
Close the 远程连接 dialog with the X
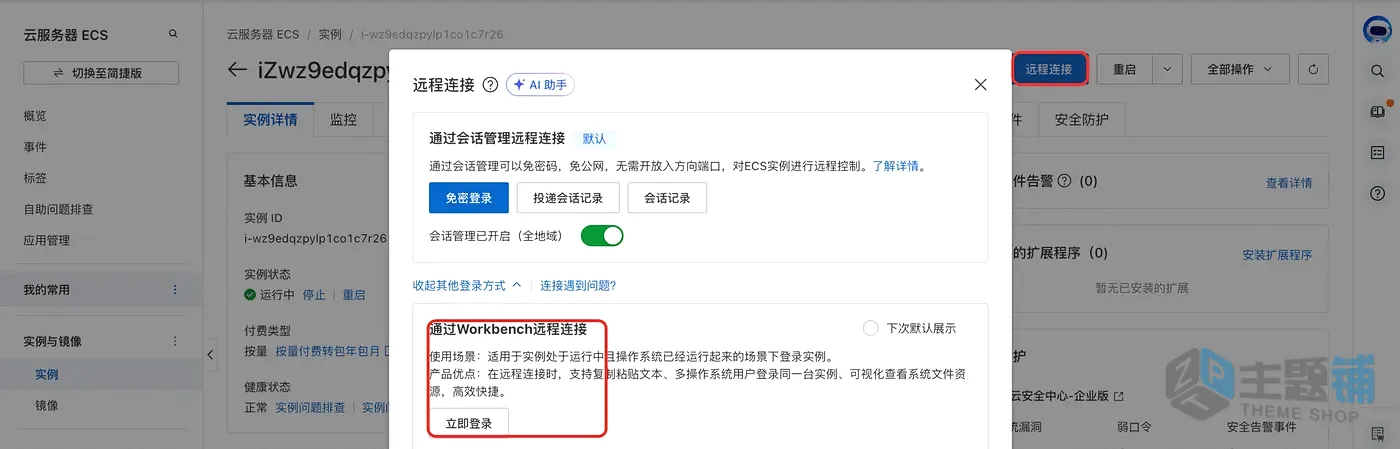click(x=980, y=85)
